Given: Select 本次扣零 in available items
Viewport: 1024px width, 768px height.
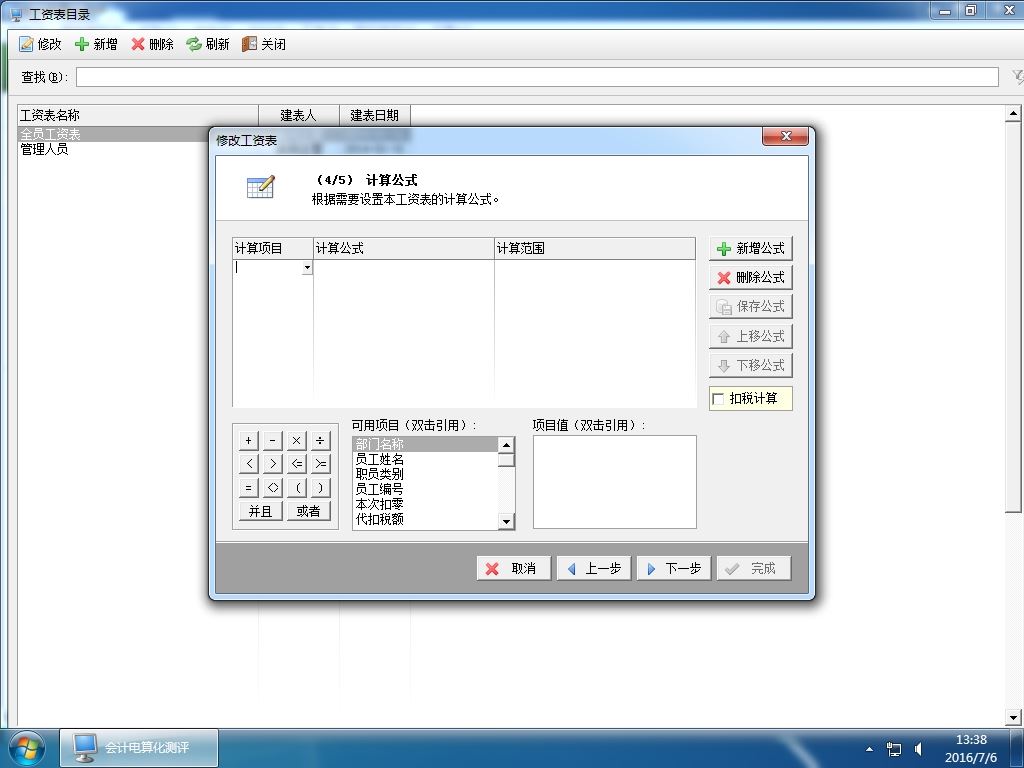Looking at the screenshot, I should click(x=426, y=504).
